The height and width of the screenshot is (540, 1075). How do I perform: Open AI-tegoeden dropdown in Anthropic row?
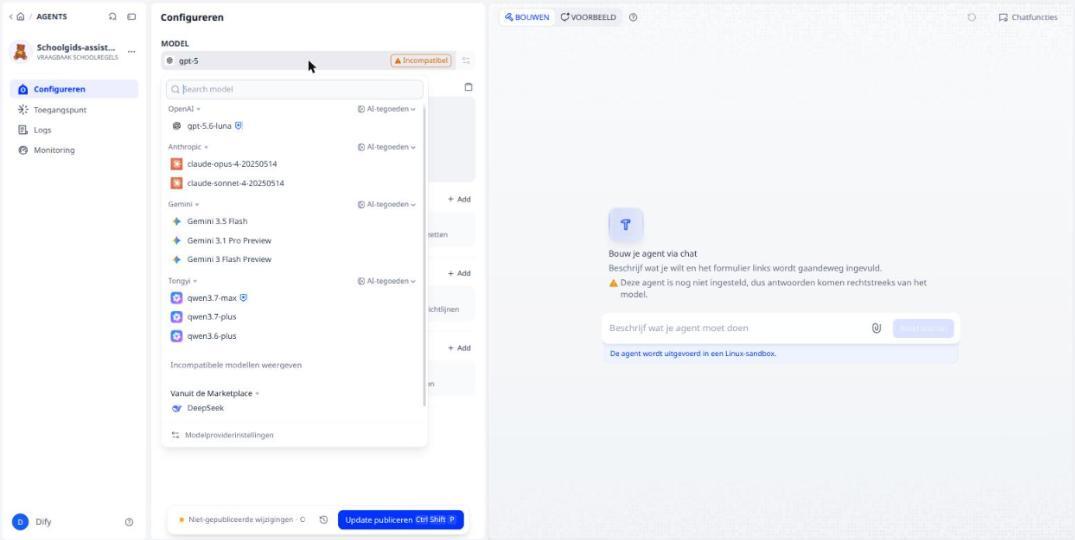click(387, 147)
